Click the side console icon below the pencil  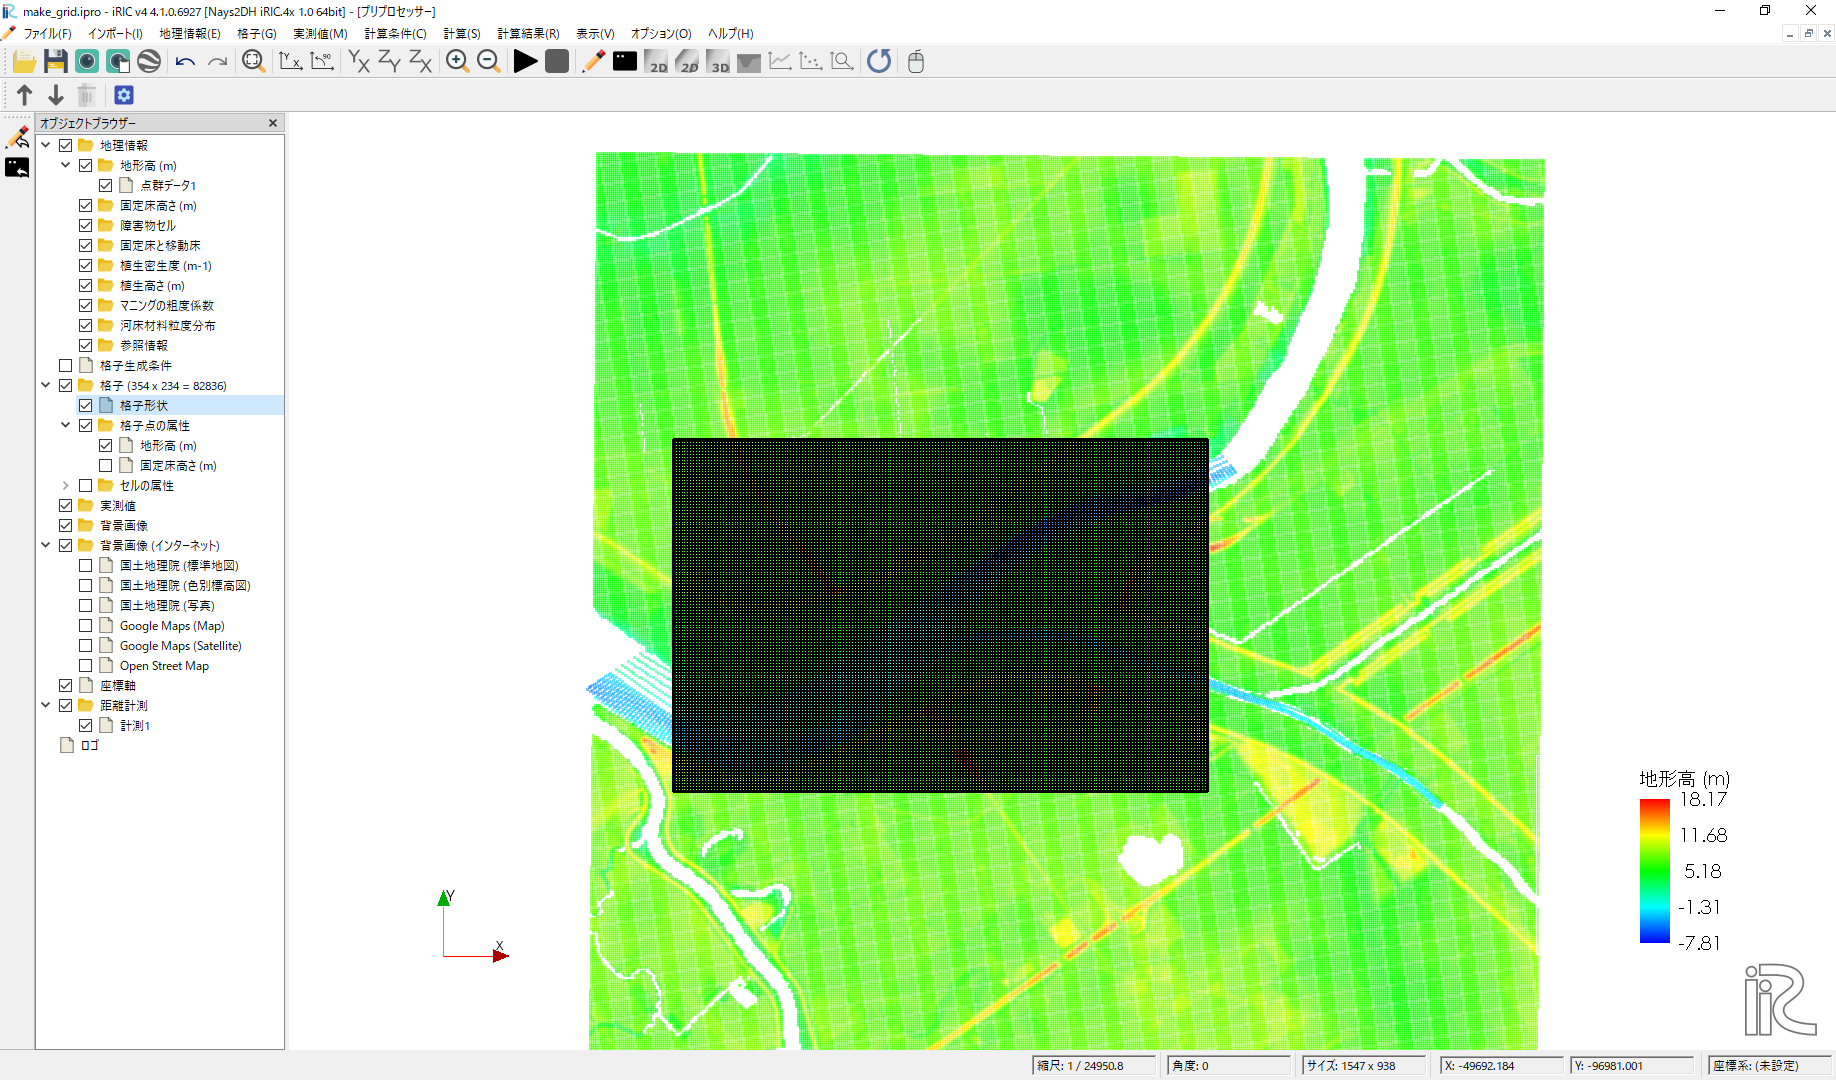pyautogui.click(x=17, y=168)
